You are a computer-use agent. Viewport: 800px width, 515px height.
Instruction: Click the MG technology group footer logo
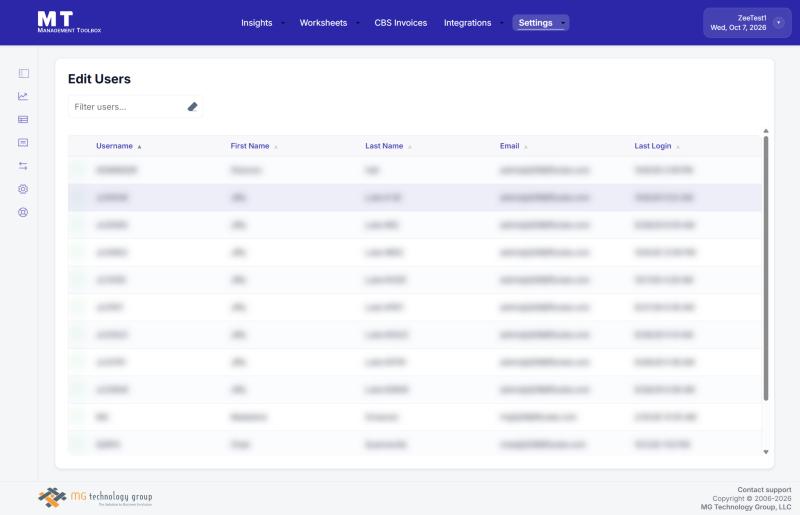coord(95,497)
